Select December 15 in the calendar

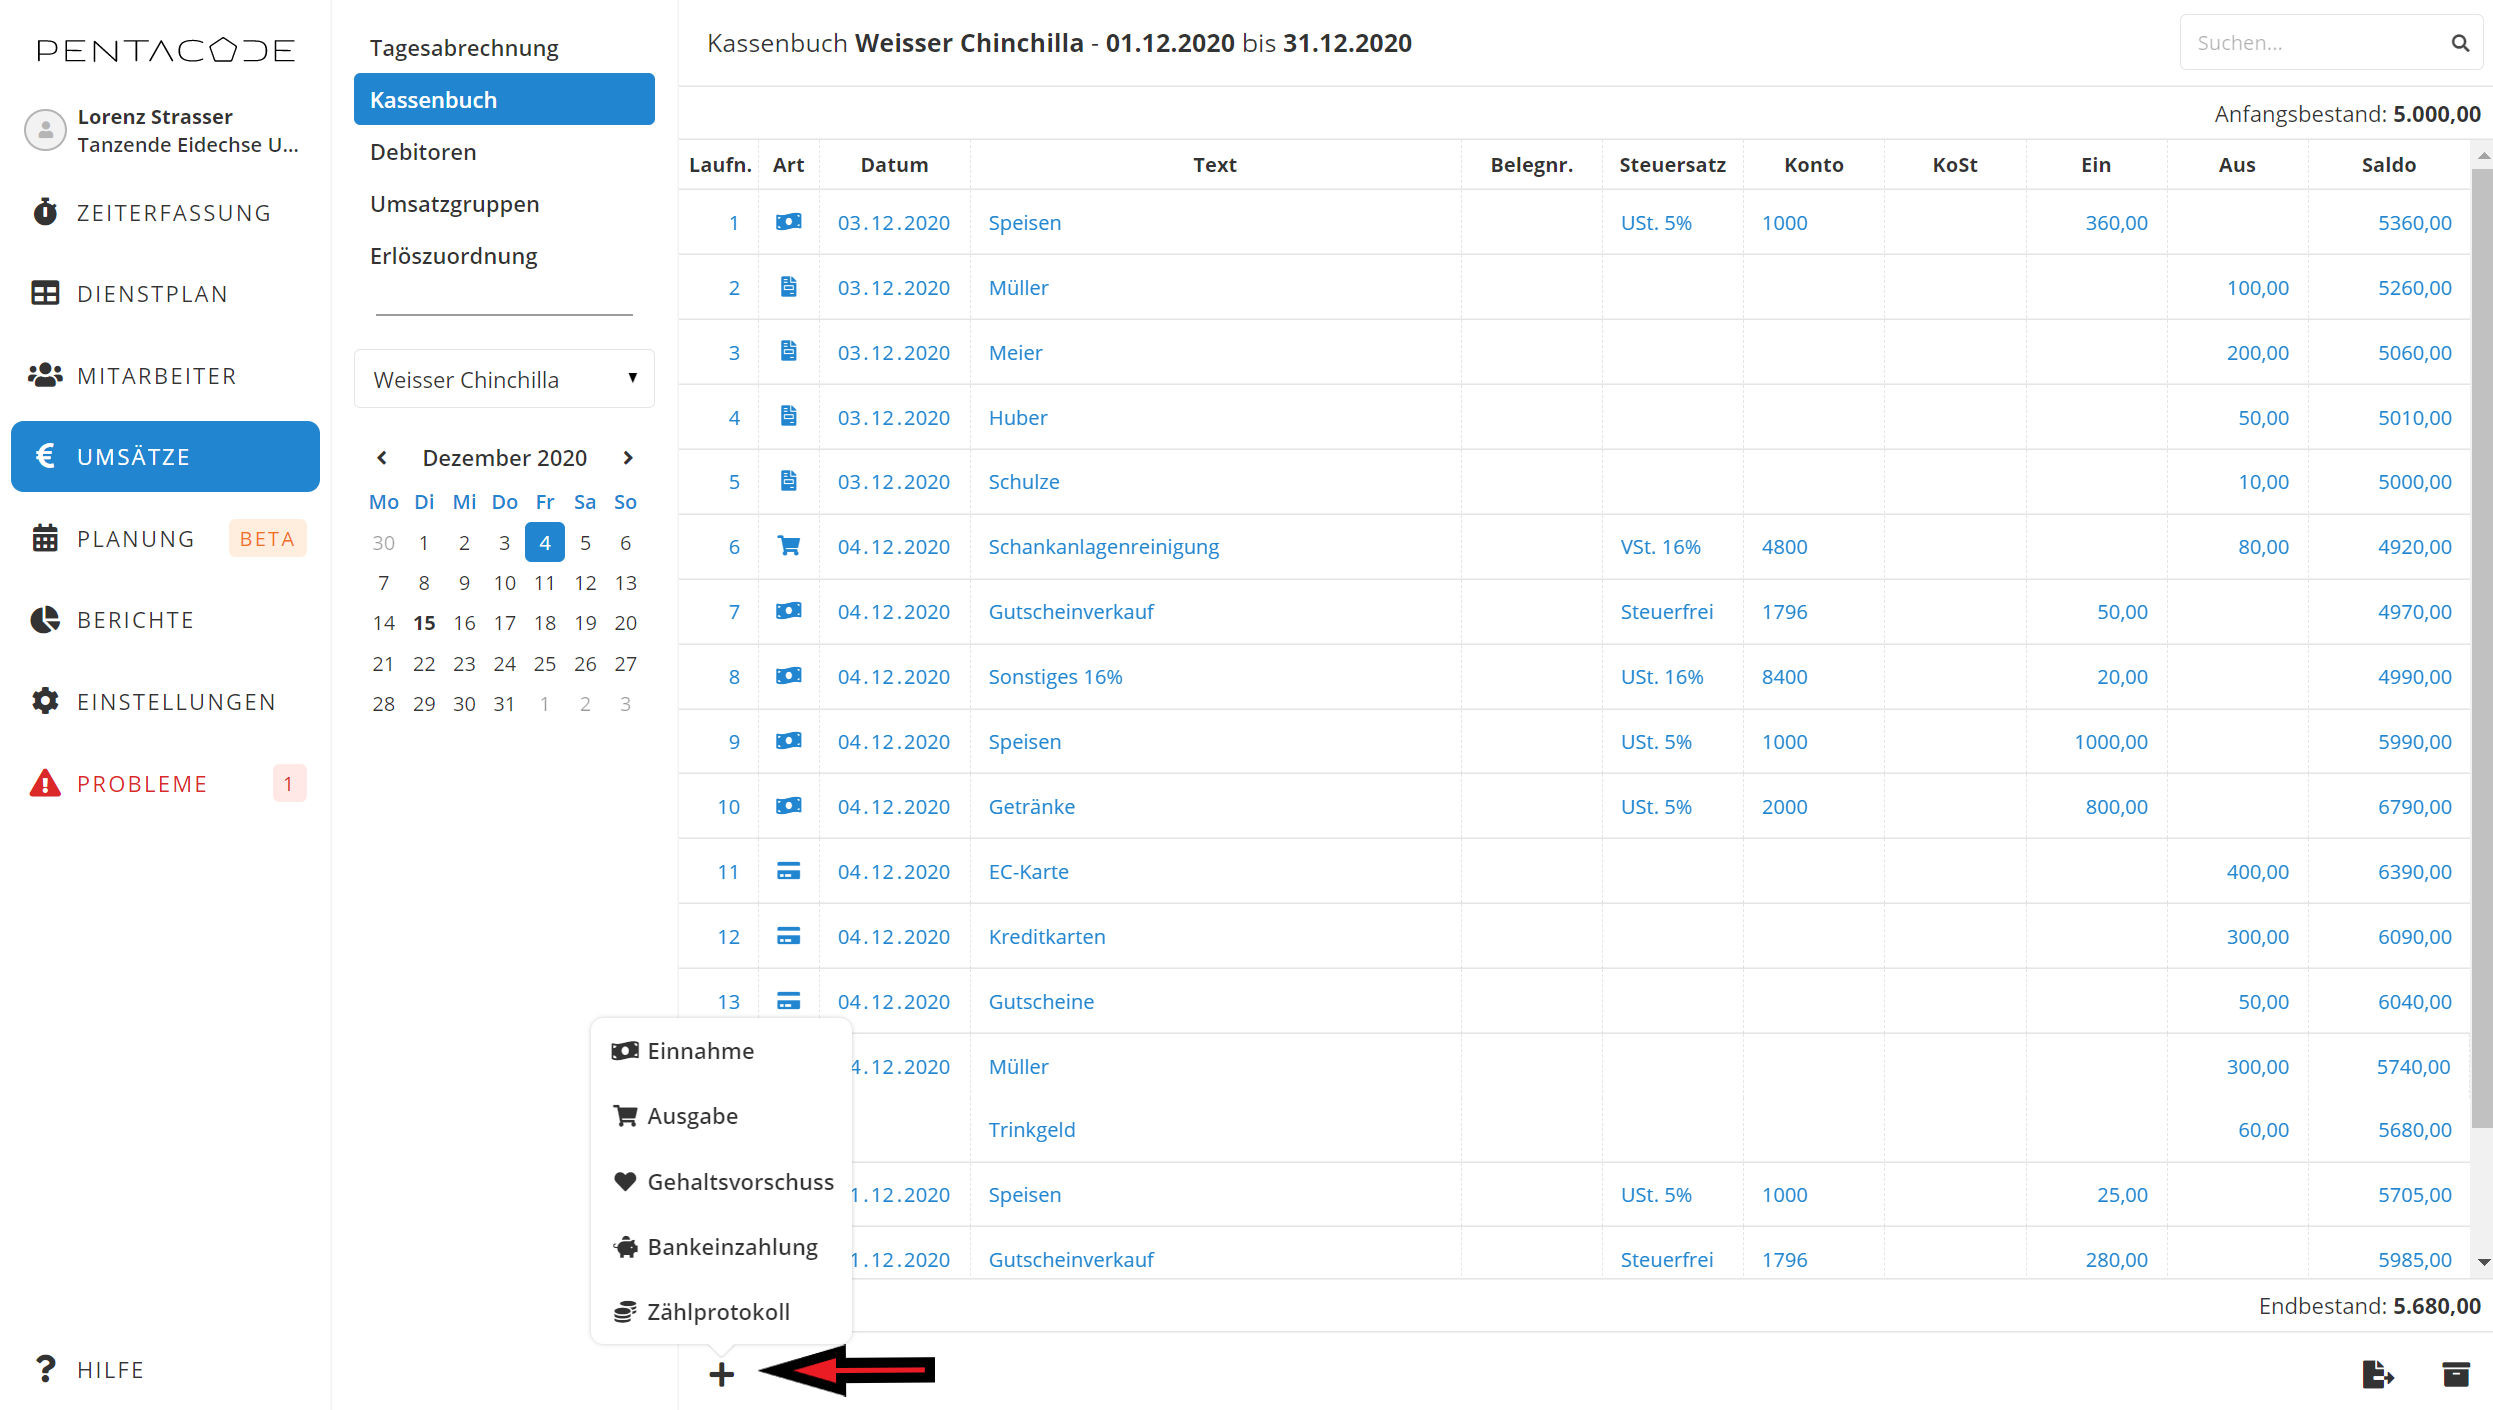424,623
